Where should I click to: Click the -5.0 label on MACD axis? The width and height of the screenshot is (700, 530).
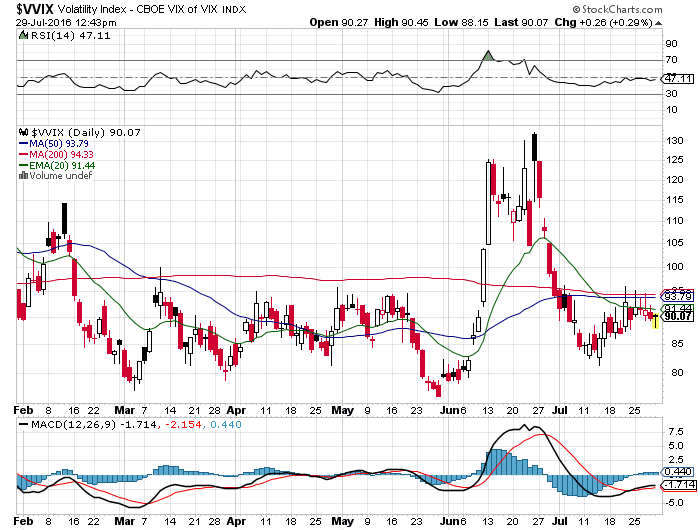point(674,503)
